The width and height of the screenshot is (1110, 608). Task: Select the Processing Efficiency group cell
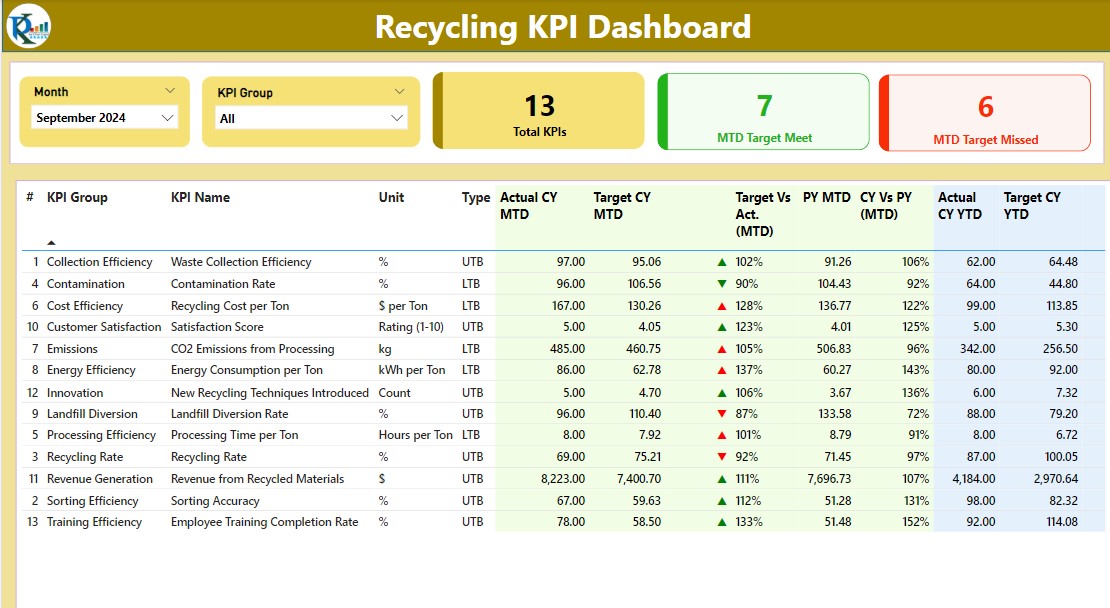101,435
